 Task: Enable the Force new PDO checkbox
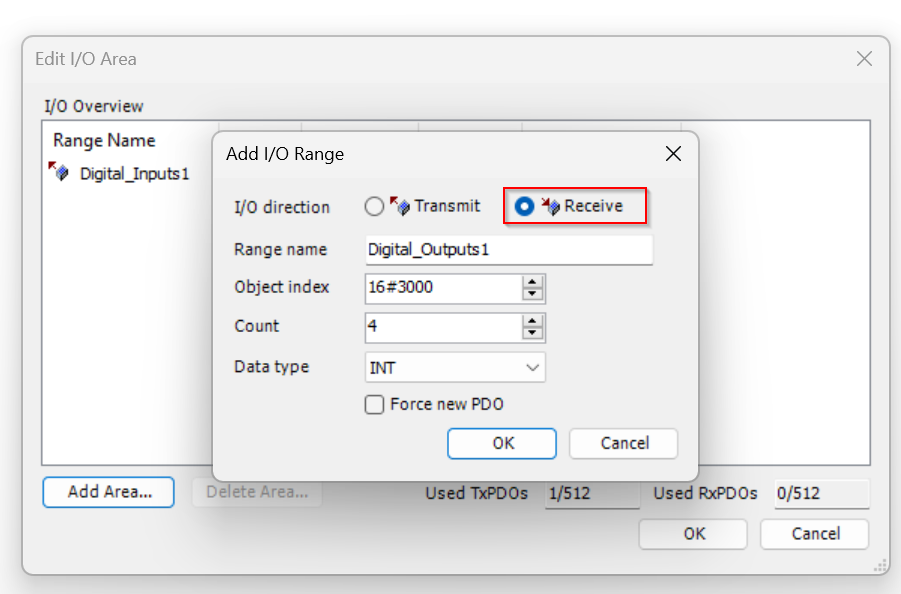pos(374,404)
